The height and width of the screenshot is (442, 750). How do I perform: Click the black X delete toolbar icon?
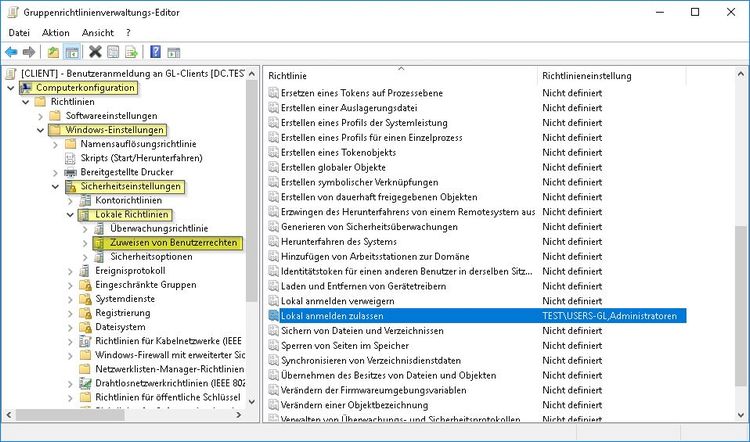[x=95, y=52]
